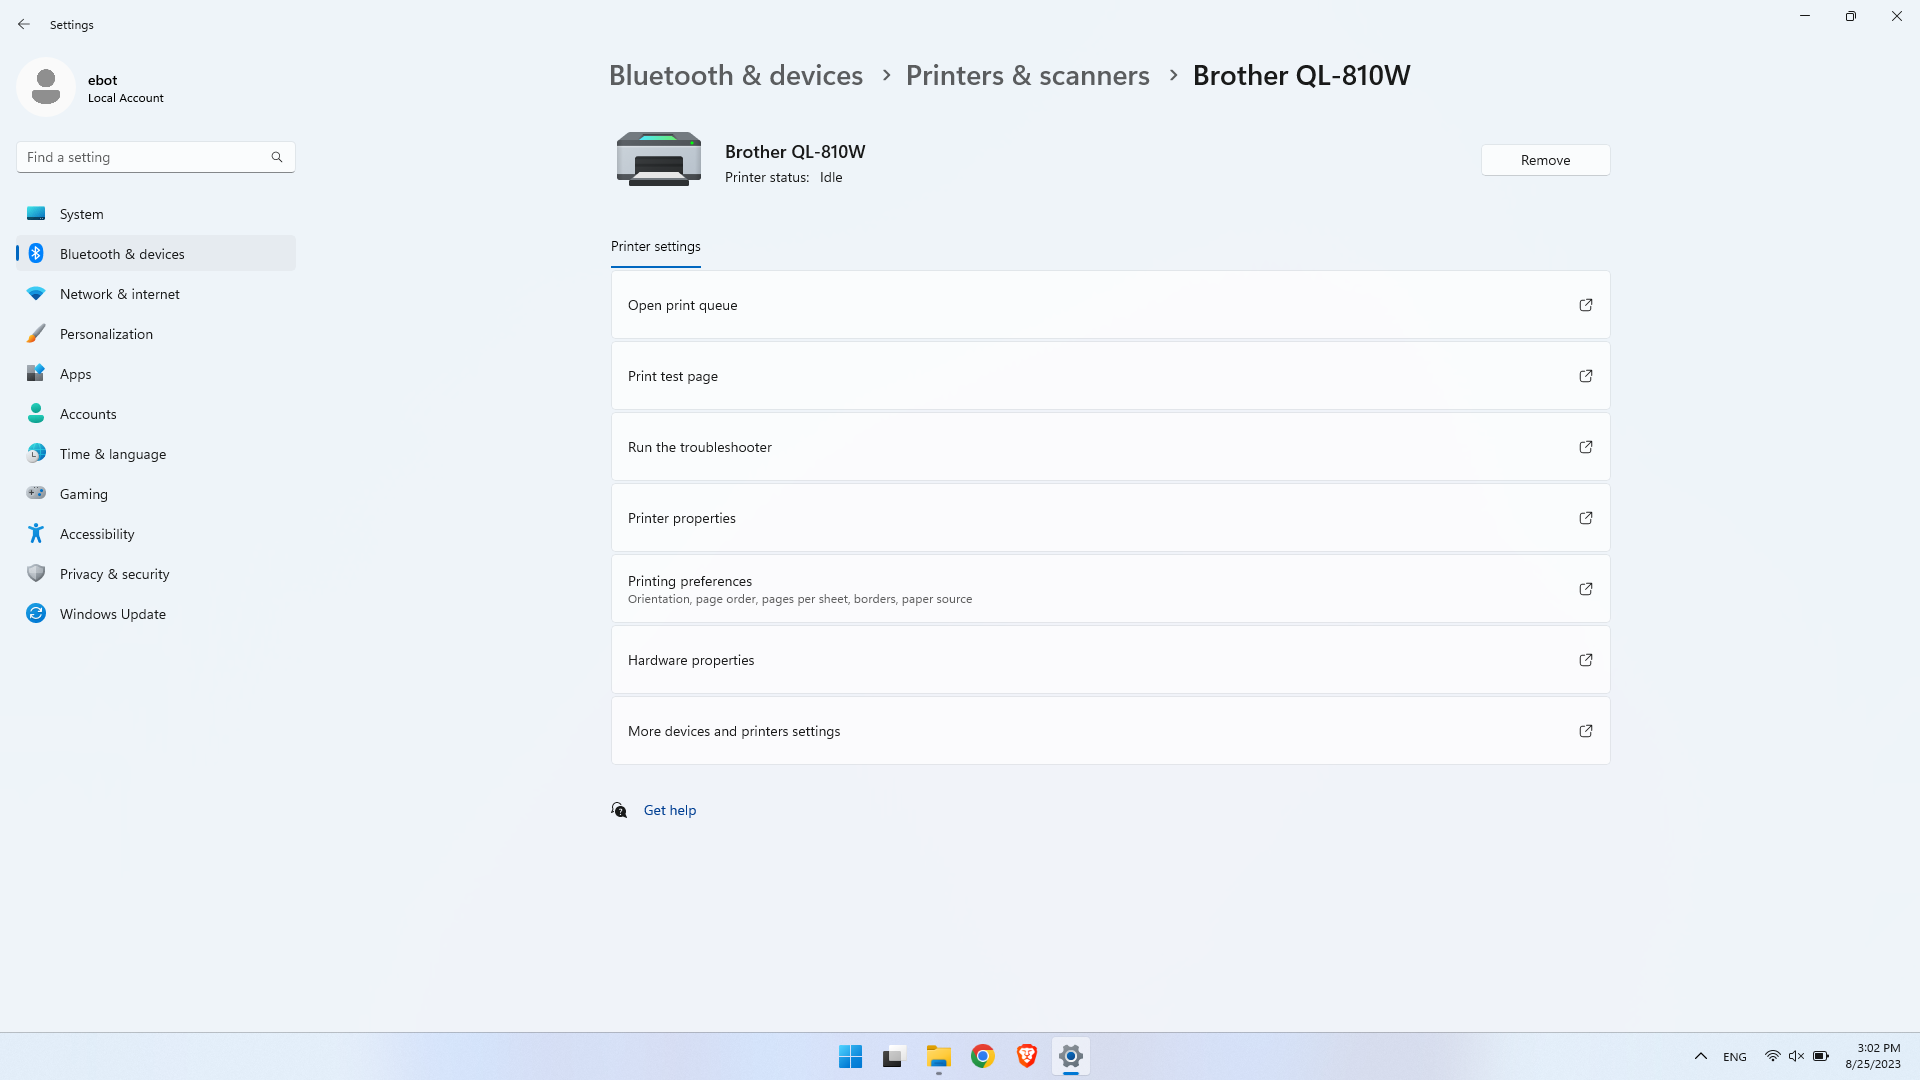
Task: Click the Bluetooth icon in sidebar
Action: tap(36, 253)
